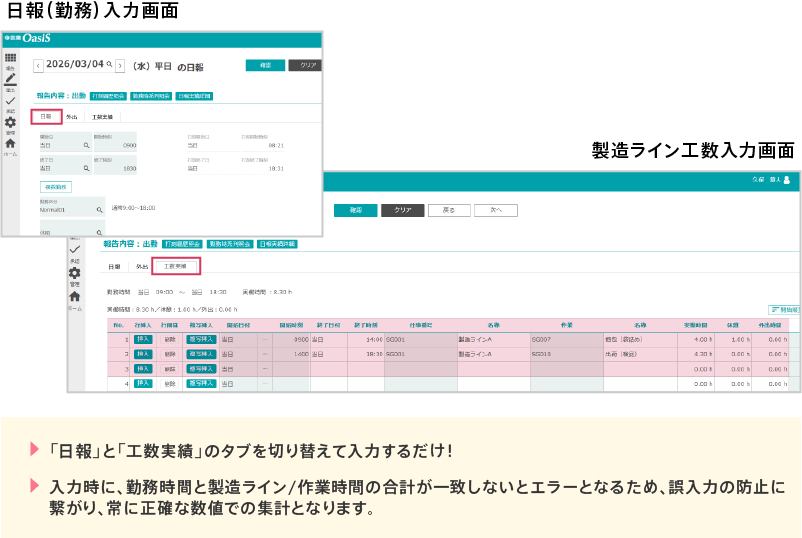
Task: Click 削除 button in table row 2
Action: (x=170, y=354)
